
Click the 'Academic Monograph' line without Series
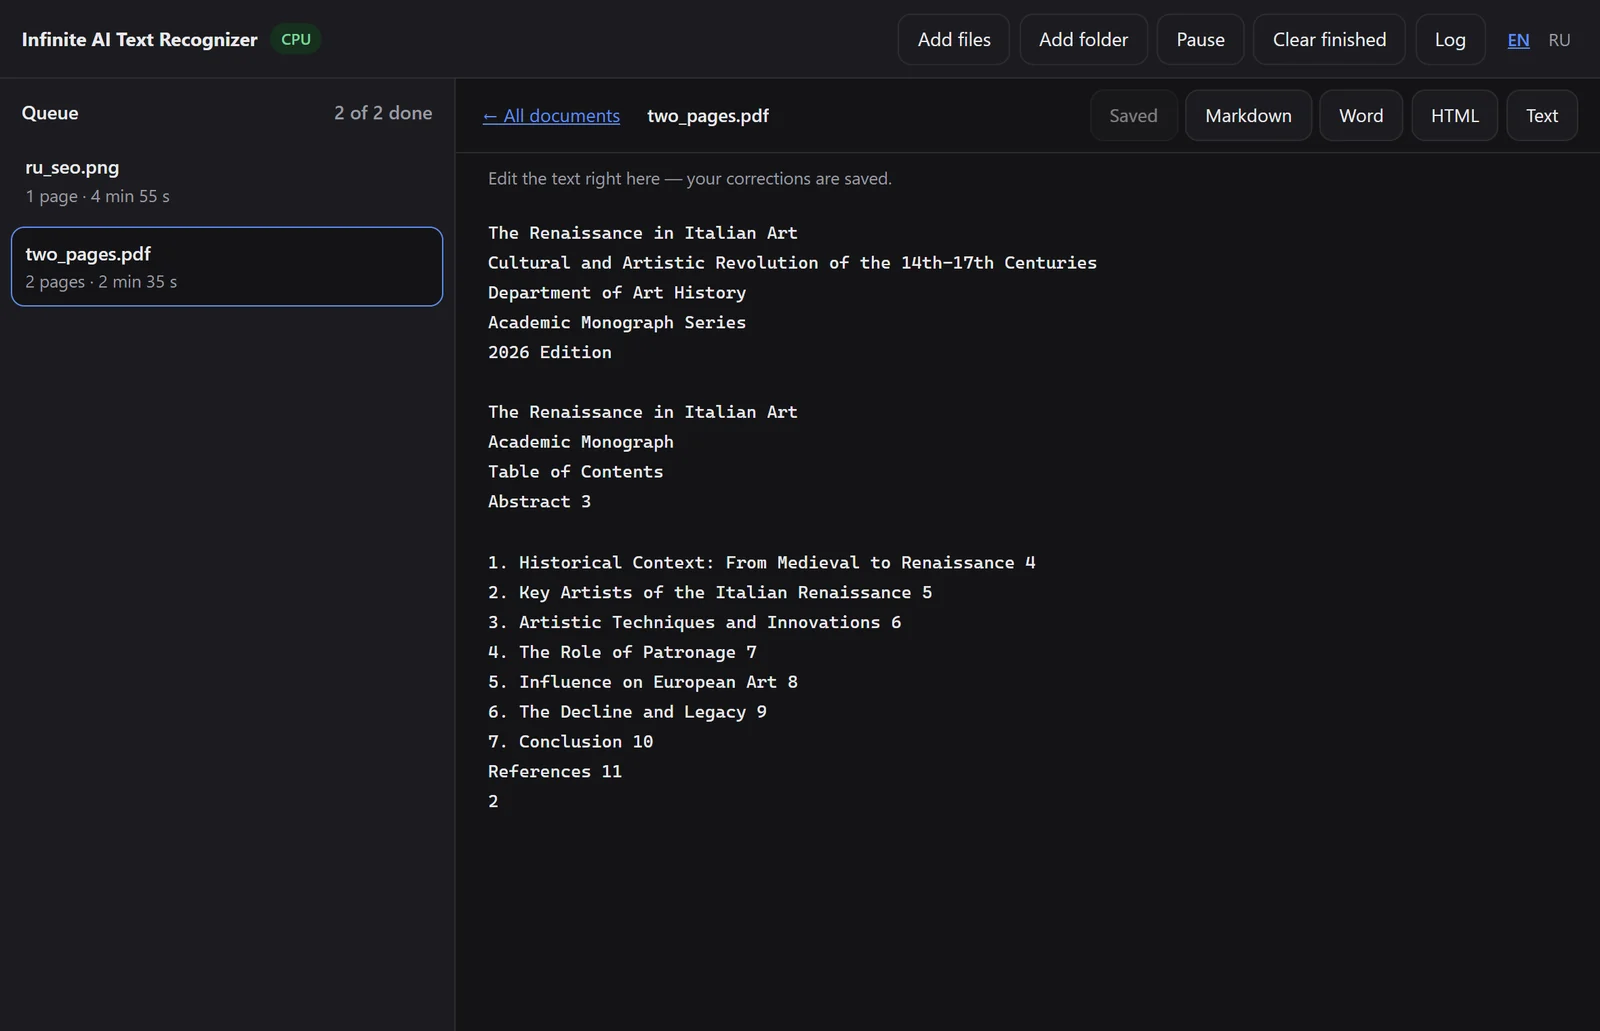(x=580, y=442)
